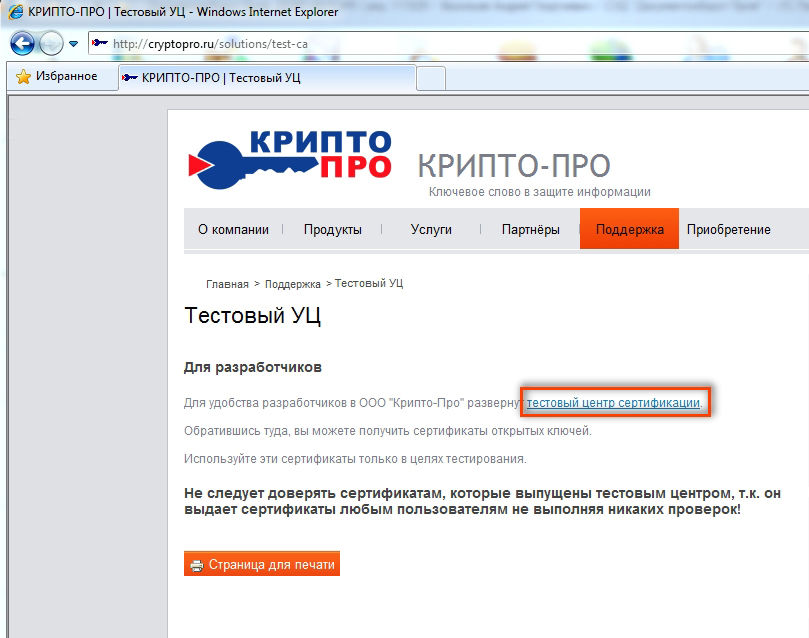Click the Ключевое слово в защите информации tagline
The image size is (809, 638).
click(540, 192)
